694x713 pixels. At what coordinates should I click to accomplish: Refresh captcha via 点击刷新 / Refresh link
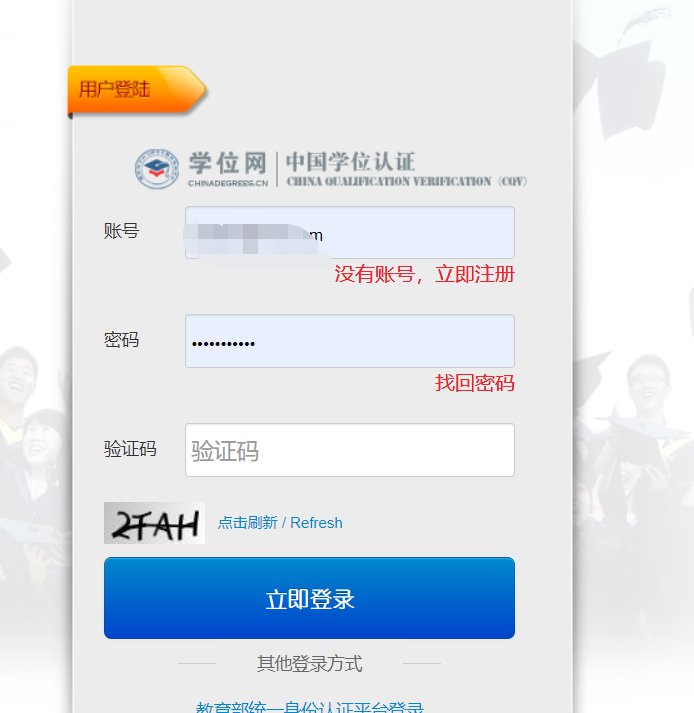point(280,523)
